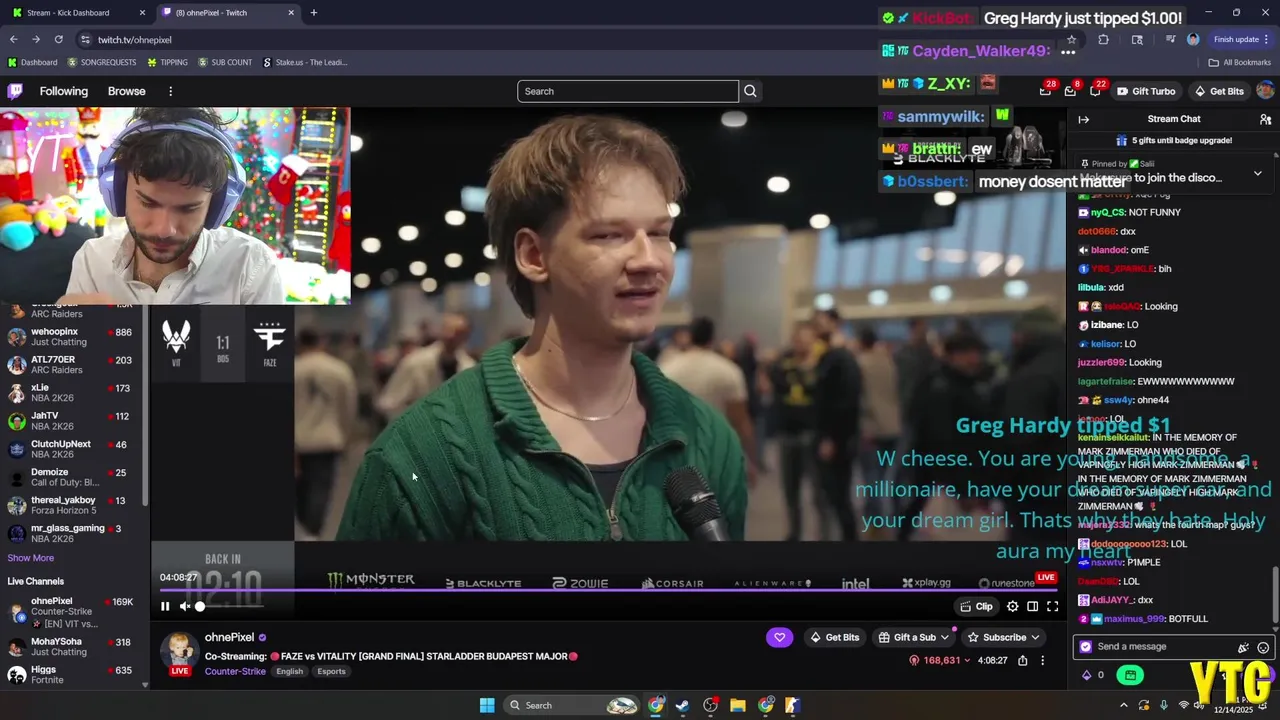Open Prime loot icon with badge 28
The height and width of the screenshot is (720, 1280).
coord(1045,91)
